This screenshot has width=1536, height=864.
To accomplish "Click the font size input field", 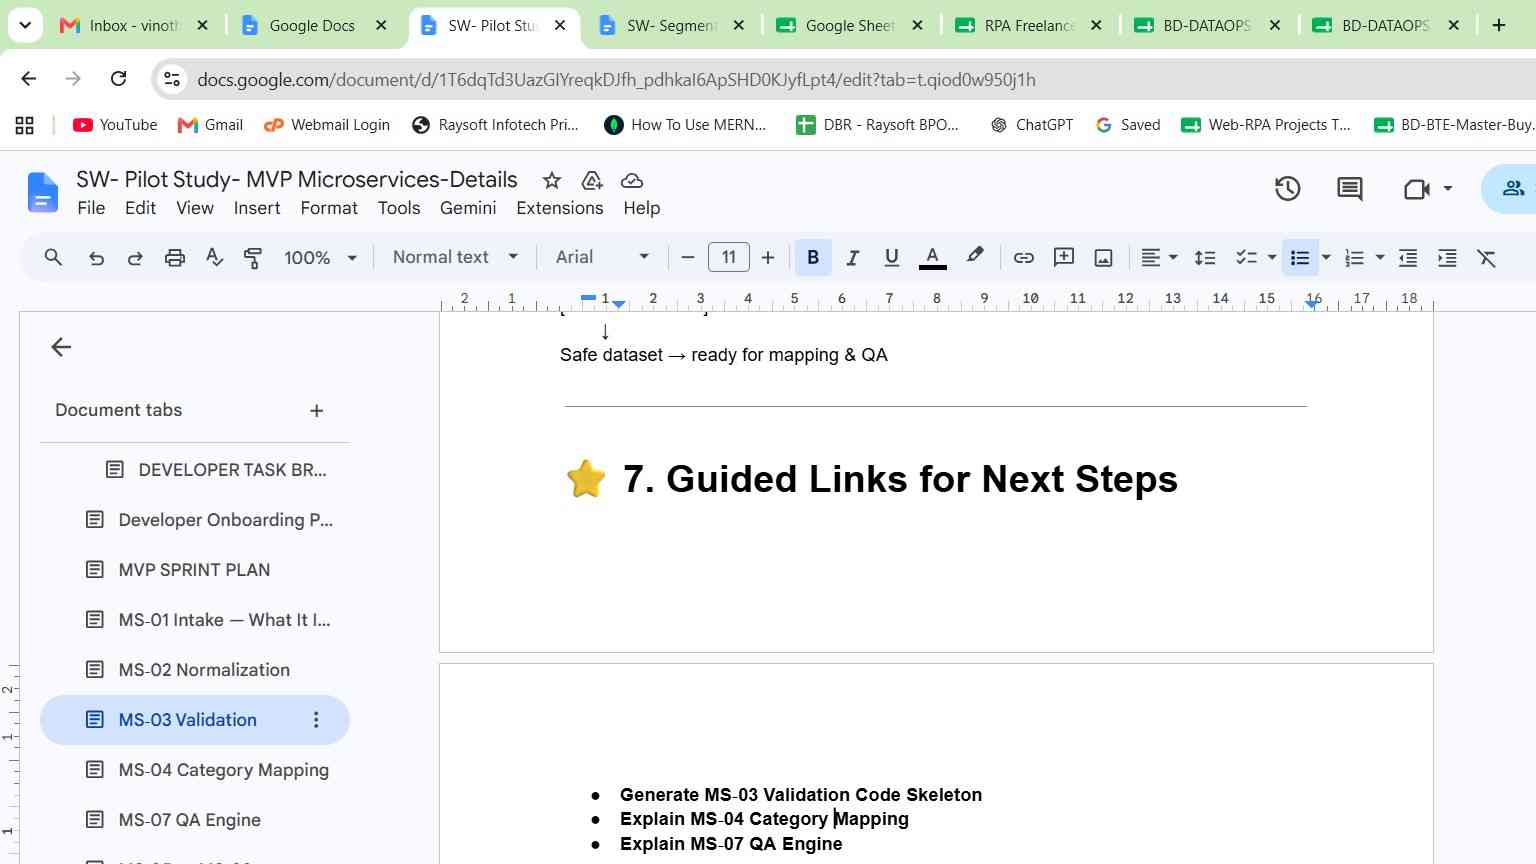I will (x=728, y=257).
